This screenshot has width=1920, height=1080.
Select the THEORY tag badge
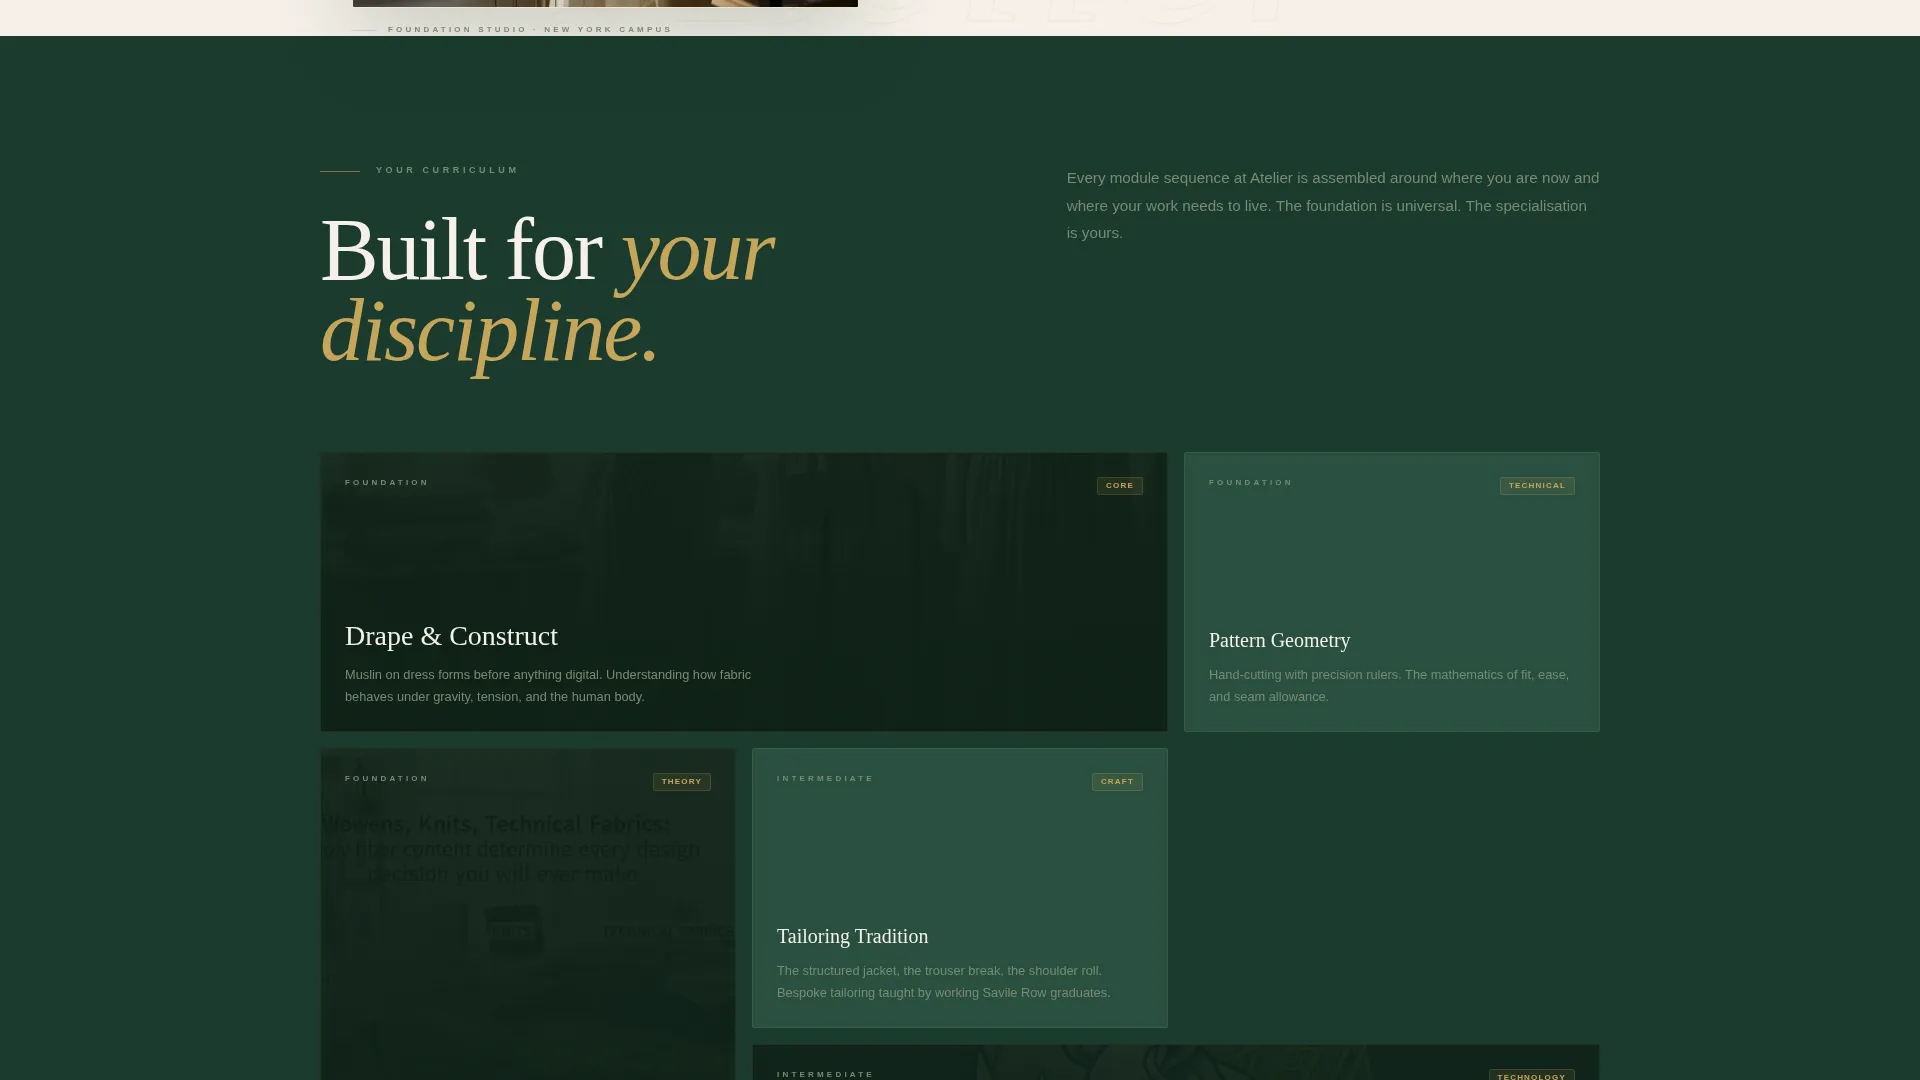click(x=681, y=782)
